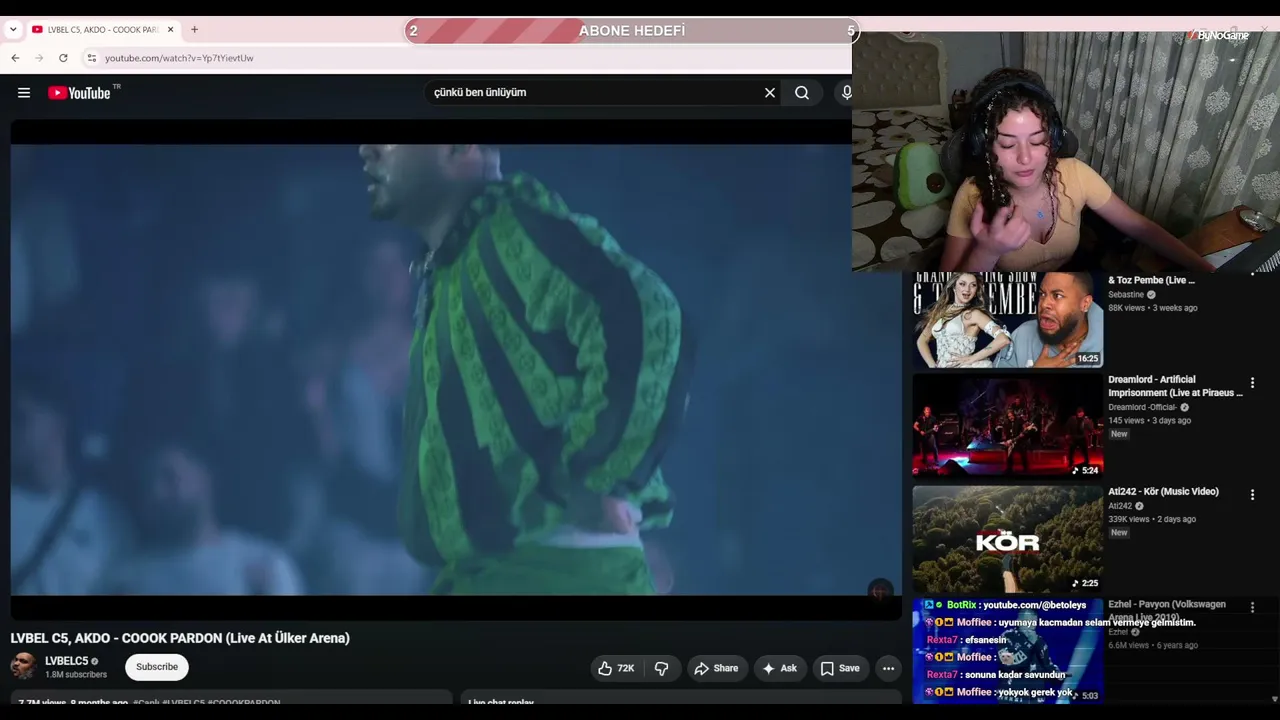Open options menu for Ati242 Kör video

[1252, 495]
